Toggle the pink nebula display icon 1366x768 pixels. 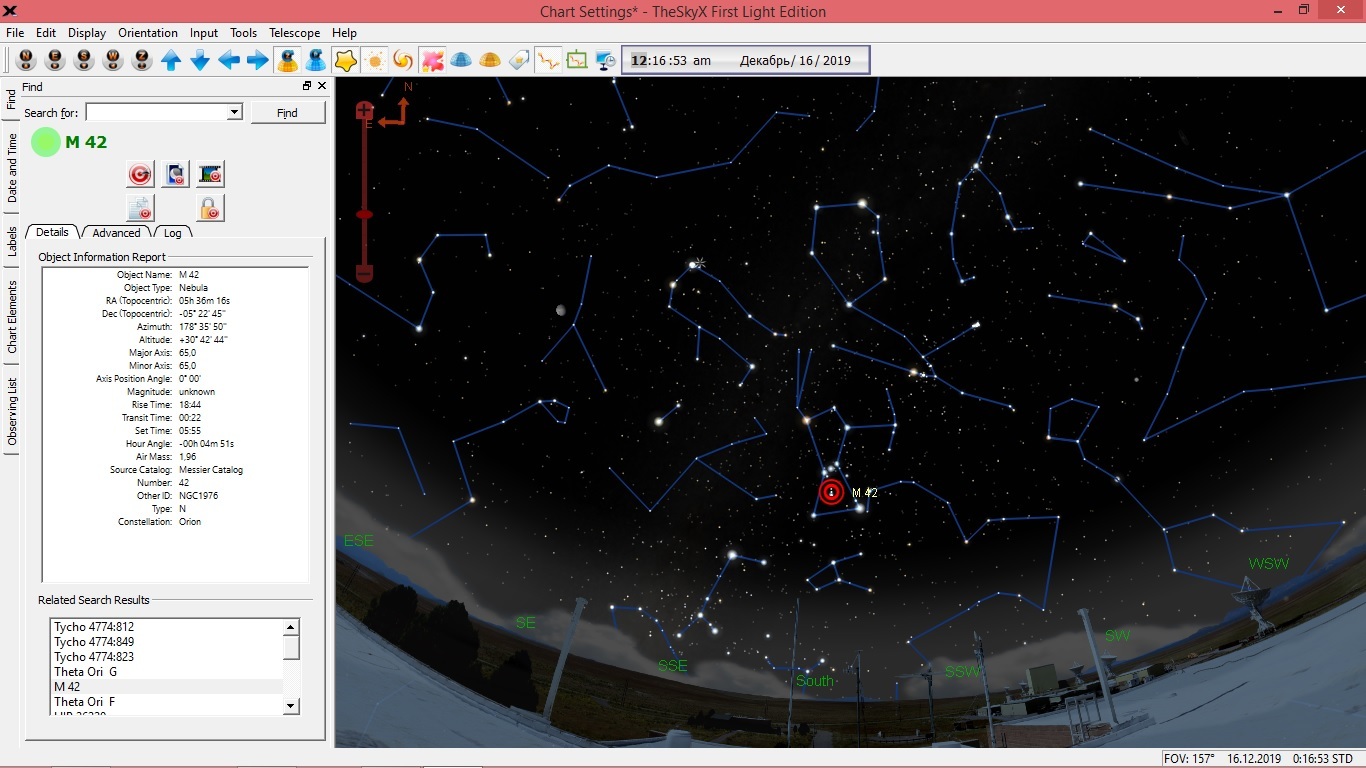tap(432, 60)
